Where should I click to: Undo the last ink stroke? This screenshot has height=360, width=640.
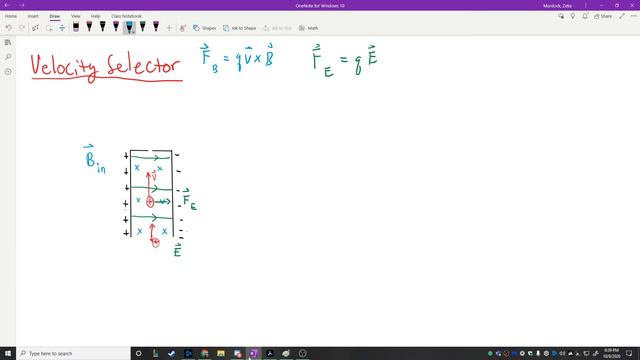pyautogui.click(x=9, y=28)
